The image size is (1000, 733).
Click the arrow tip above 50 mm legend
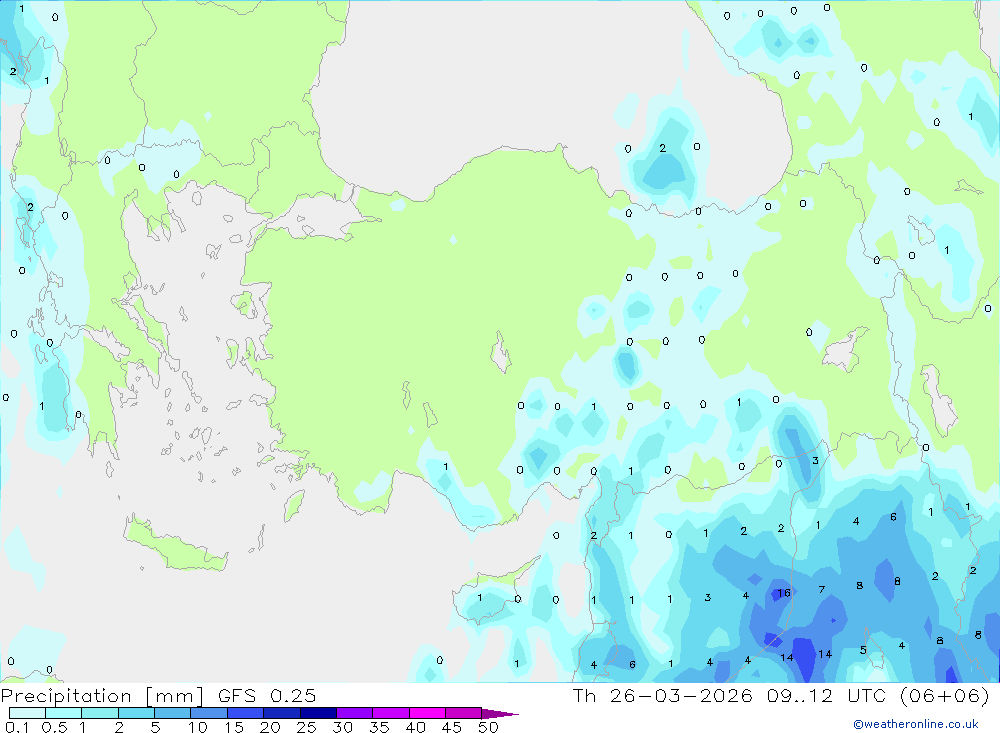coord(500,714)
